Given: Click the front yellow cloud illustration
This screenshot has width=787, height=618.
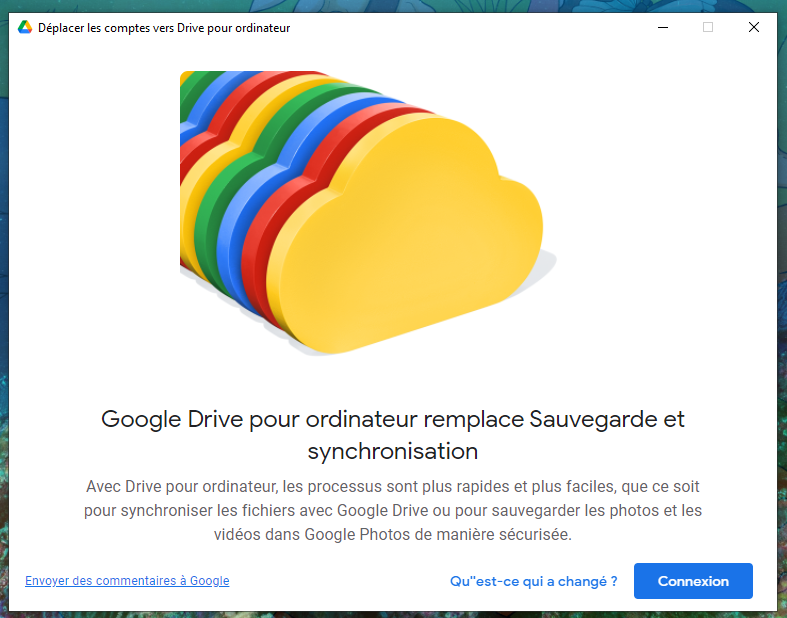Looking at the screenshot, I should coord(420,240).
